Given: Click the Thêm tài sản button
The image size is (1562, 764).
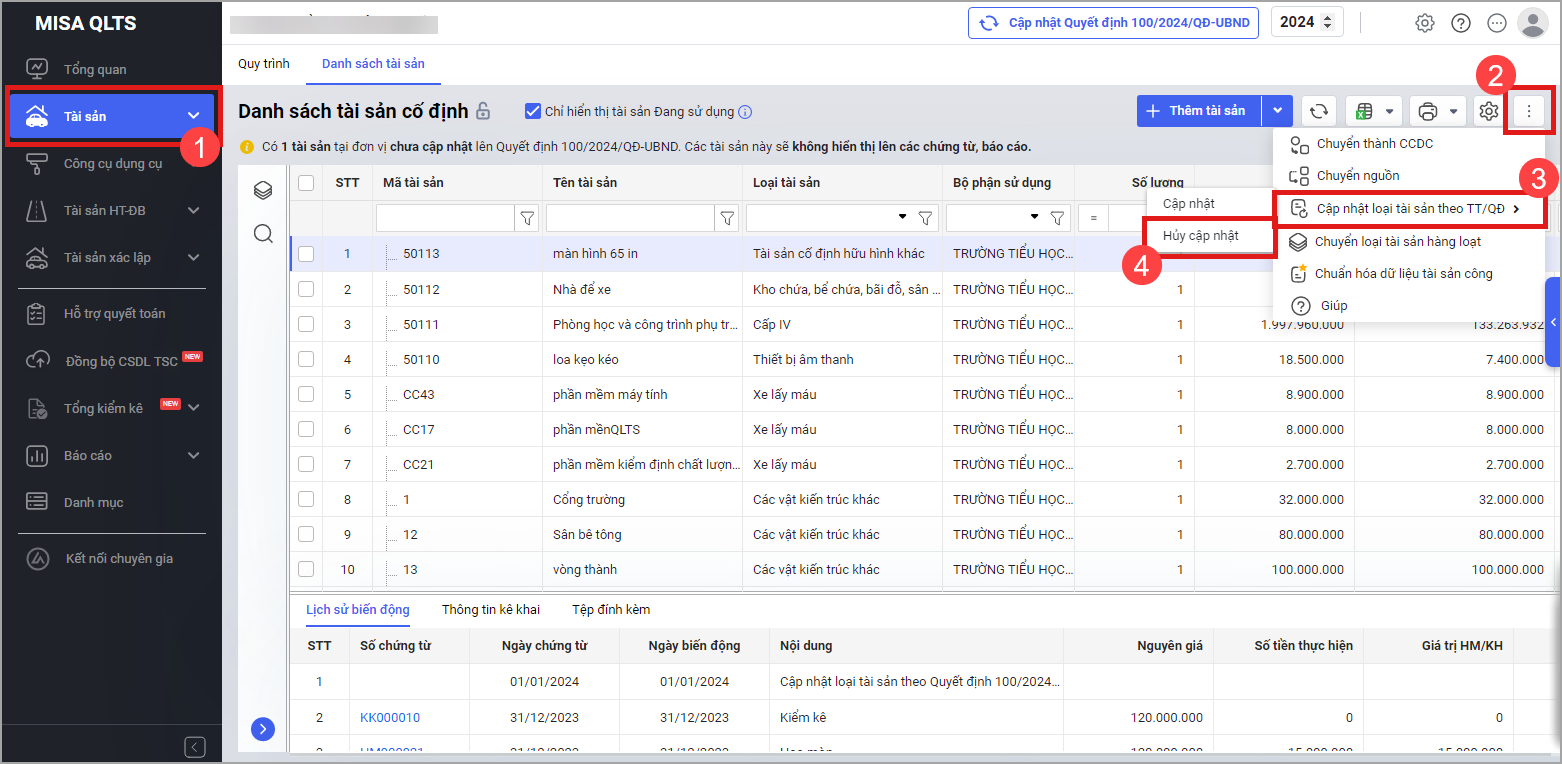Looking at the screenshot, I should pyautogui.click(x=1198, y=111).
